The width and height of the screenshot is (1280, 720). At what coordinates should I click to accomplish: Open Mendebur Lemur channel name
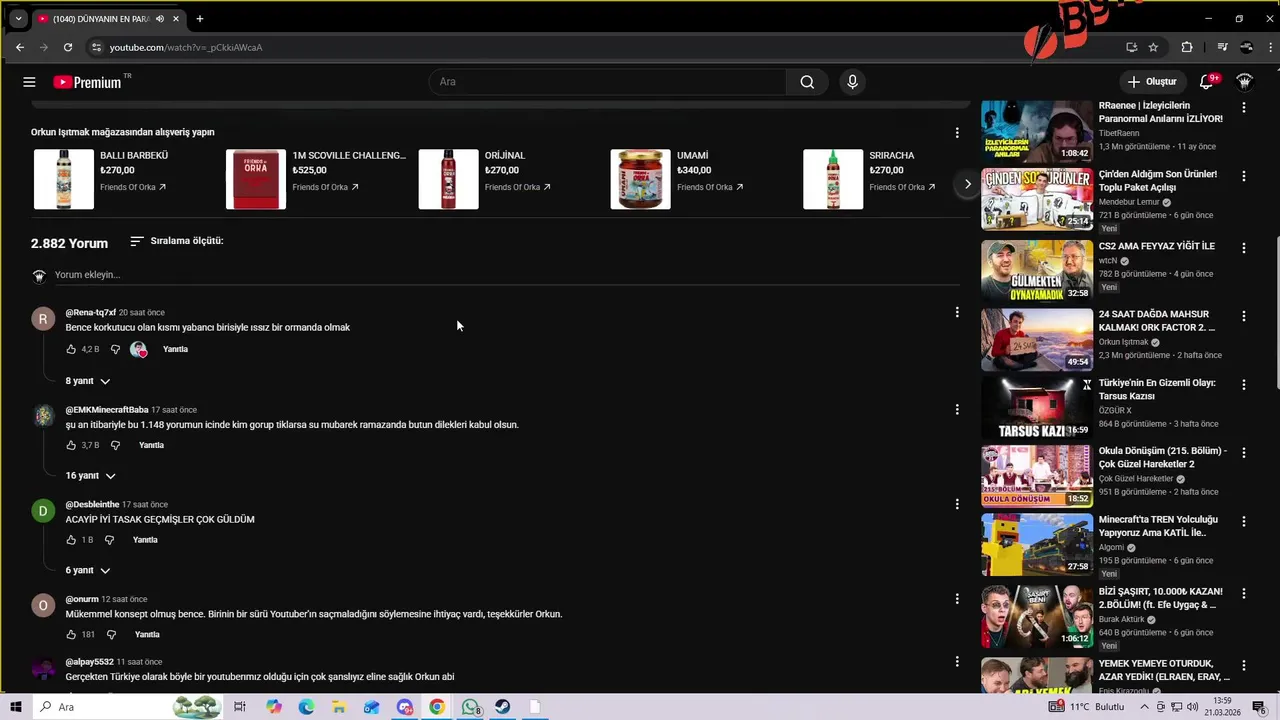1129,202
